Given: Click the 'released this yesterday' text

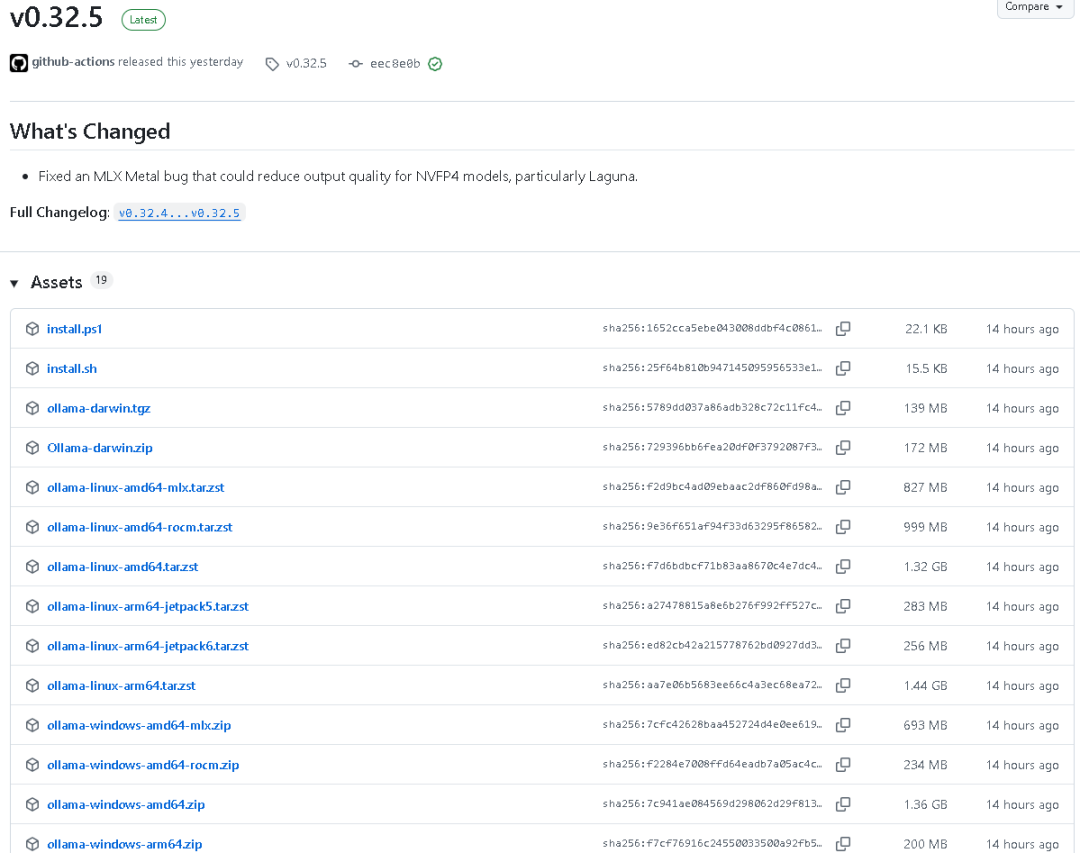Looking at the screenshot, I should [180, 61].
